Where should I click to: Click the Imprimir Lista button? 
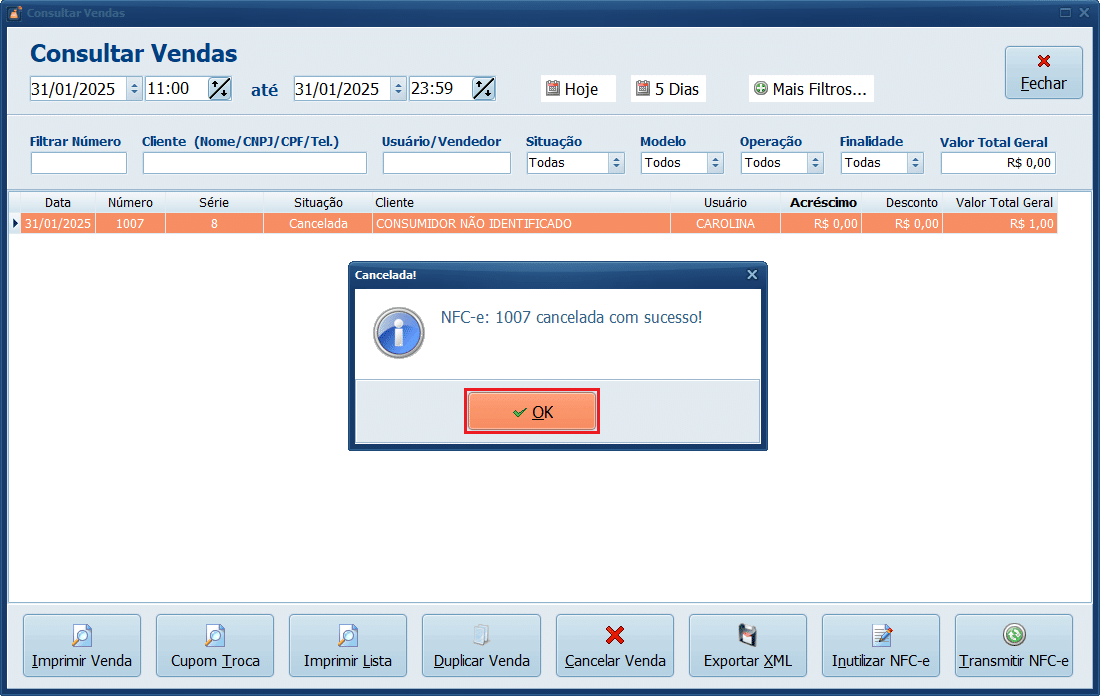(x=348, y=645)
